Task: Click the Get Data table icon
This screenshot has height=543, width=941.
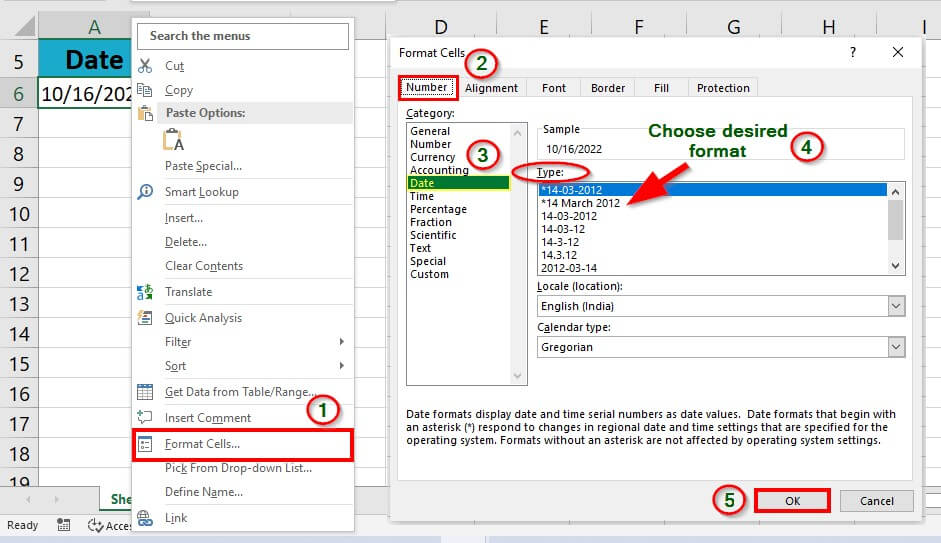Action: click(145, 392)
